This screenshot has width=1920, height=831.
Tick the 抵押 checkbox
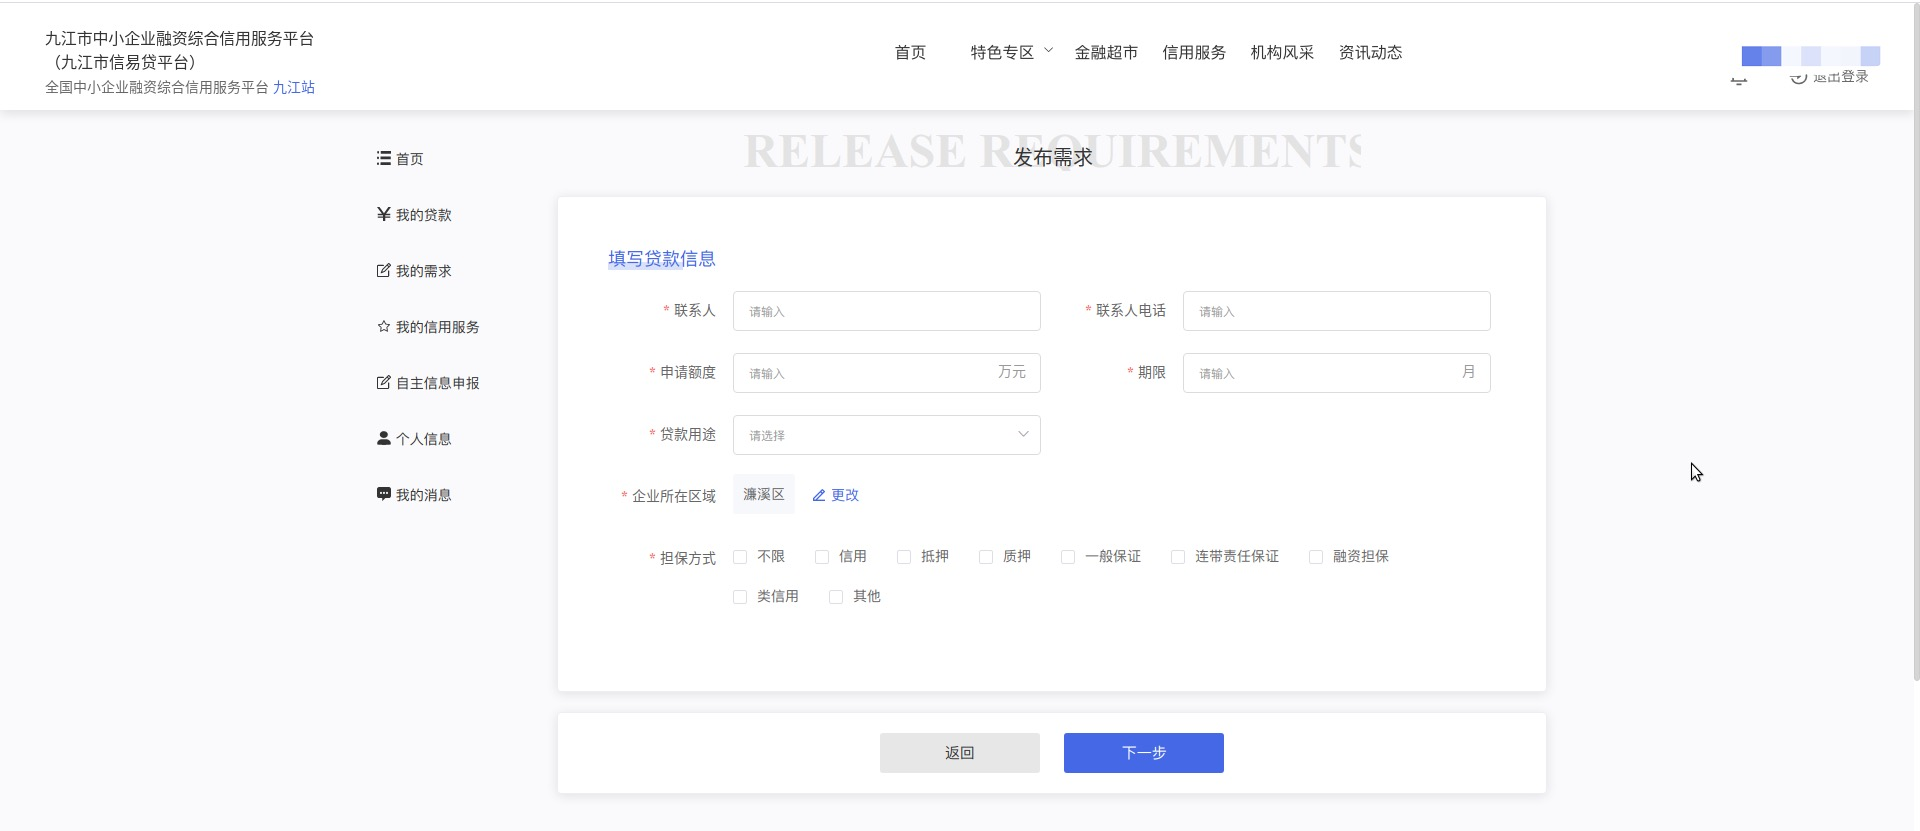click(904, 557)
